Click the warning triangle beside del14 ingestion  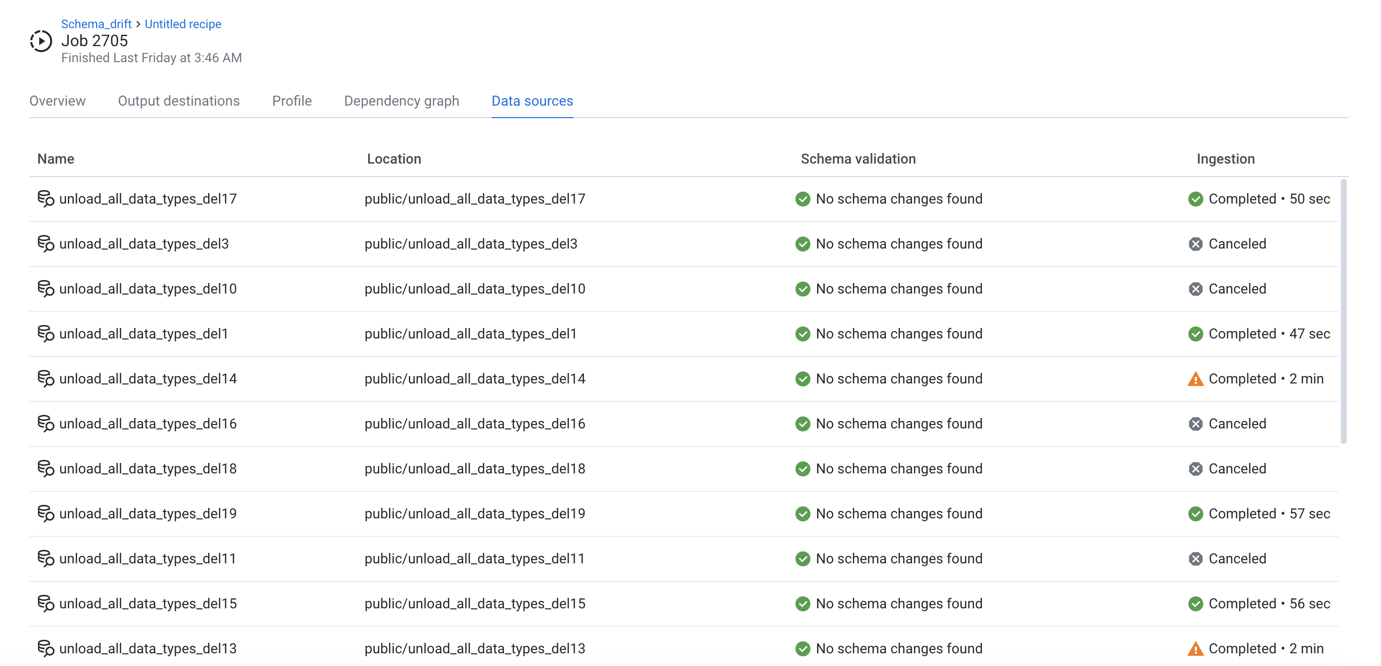click(x=1196, y=378)
